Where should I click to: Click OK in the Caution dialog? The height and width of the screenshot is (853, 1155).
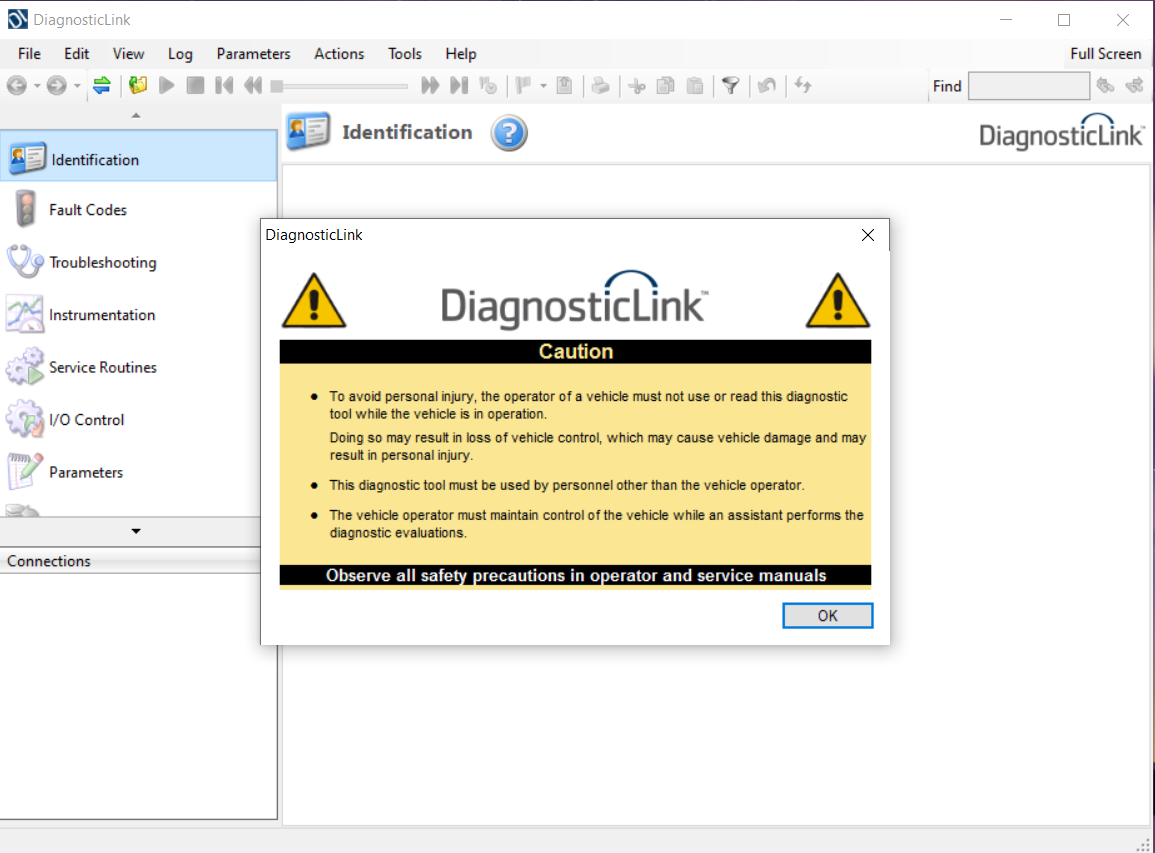point(827,616)
